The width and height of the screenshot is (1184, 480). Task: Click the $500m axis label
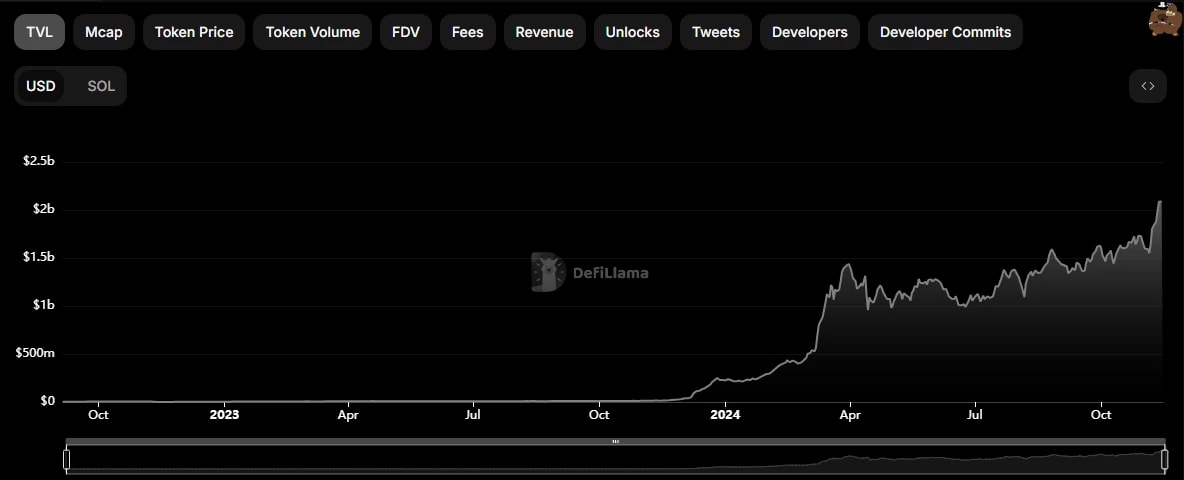35,353
